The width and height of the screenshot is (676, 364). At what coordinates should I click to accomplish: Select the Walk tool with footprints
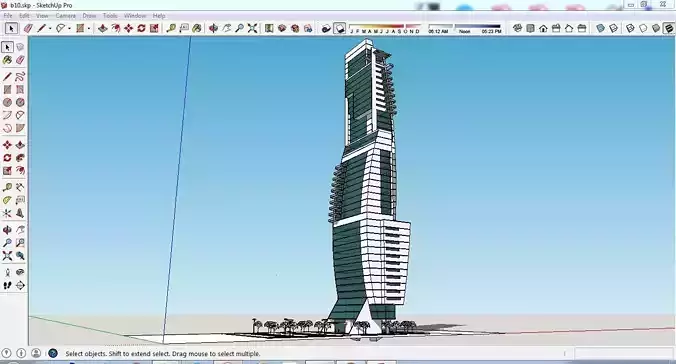click(7, 286)
